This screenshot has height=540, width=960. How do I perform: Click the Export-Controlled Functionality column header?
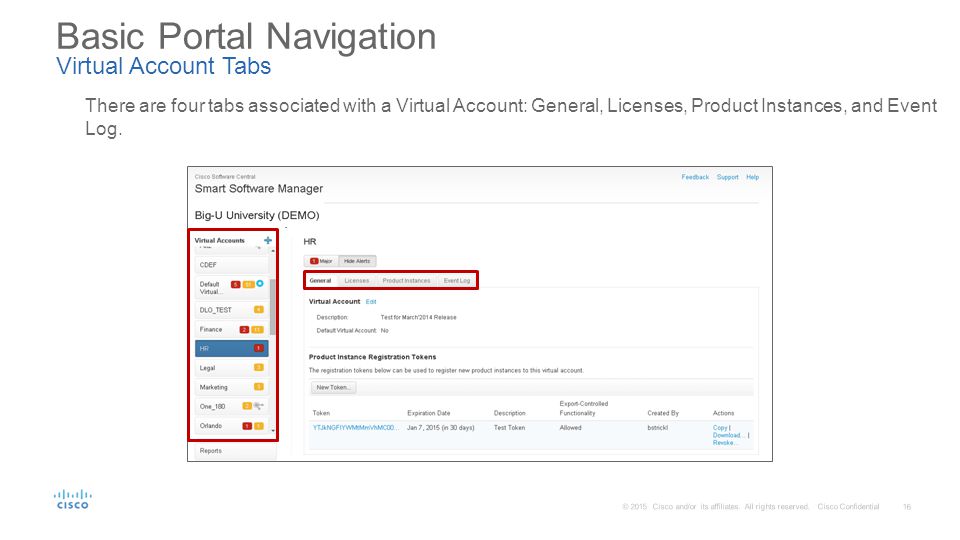[583, 408]
